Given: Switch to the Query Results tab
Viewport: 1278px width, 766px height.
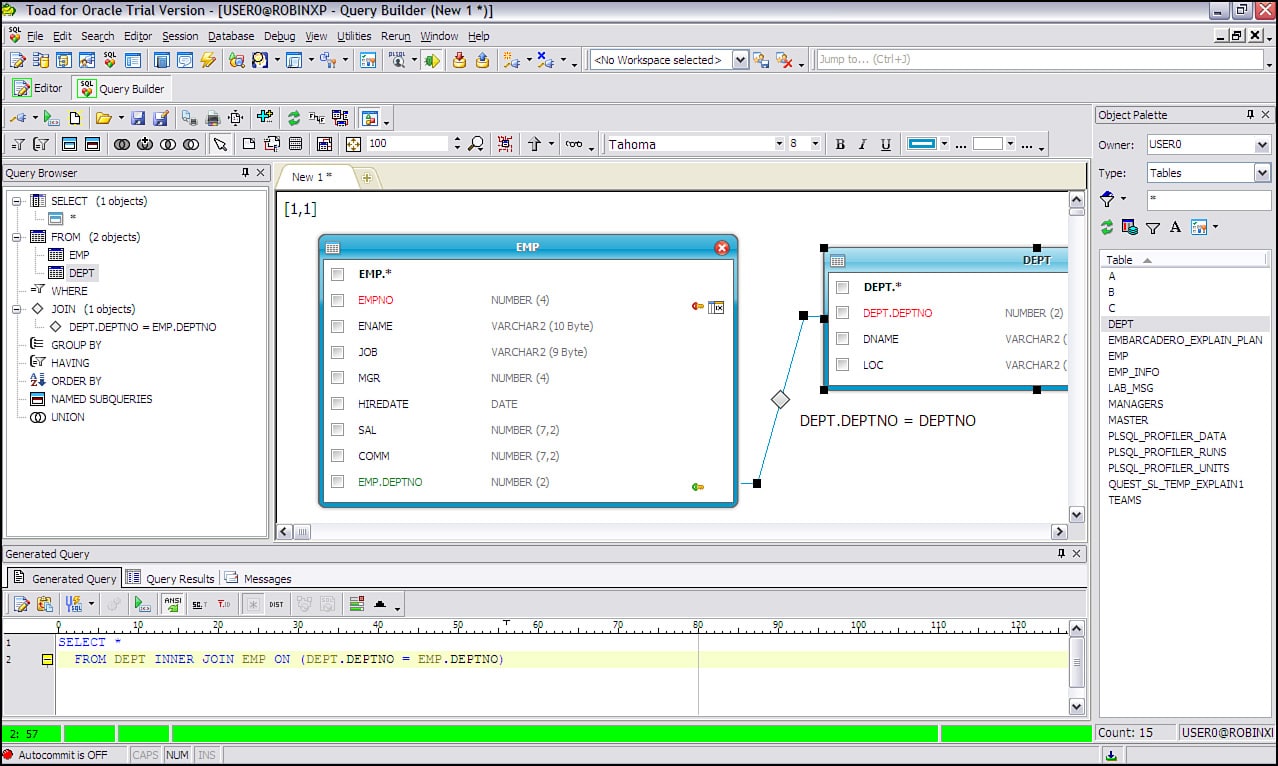Looking at the screenshot, I should (x=171, y=578).
